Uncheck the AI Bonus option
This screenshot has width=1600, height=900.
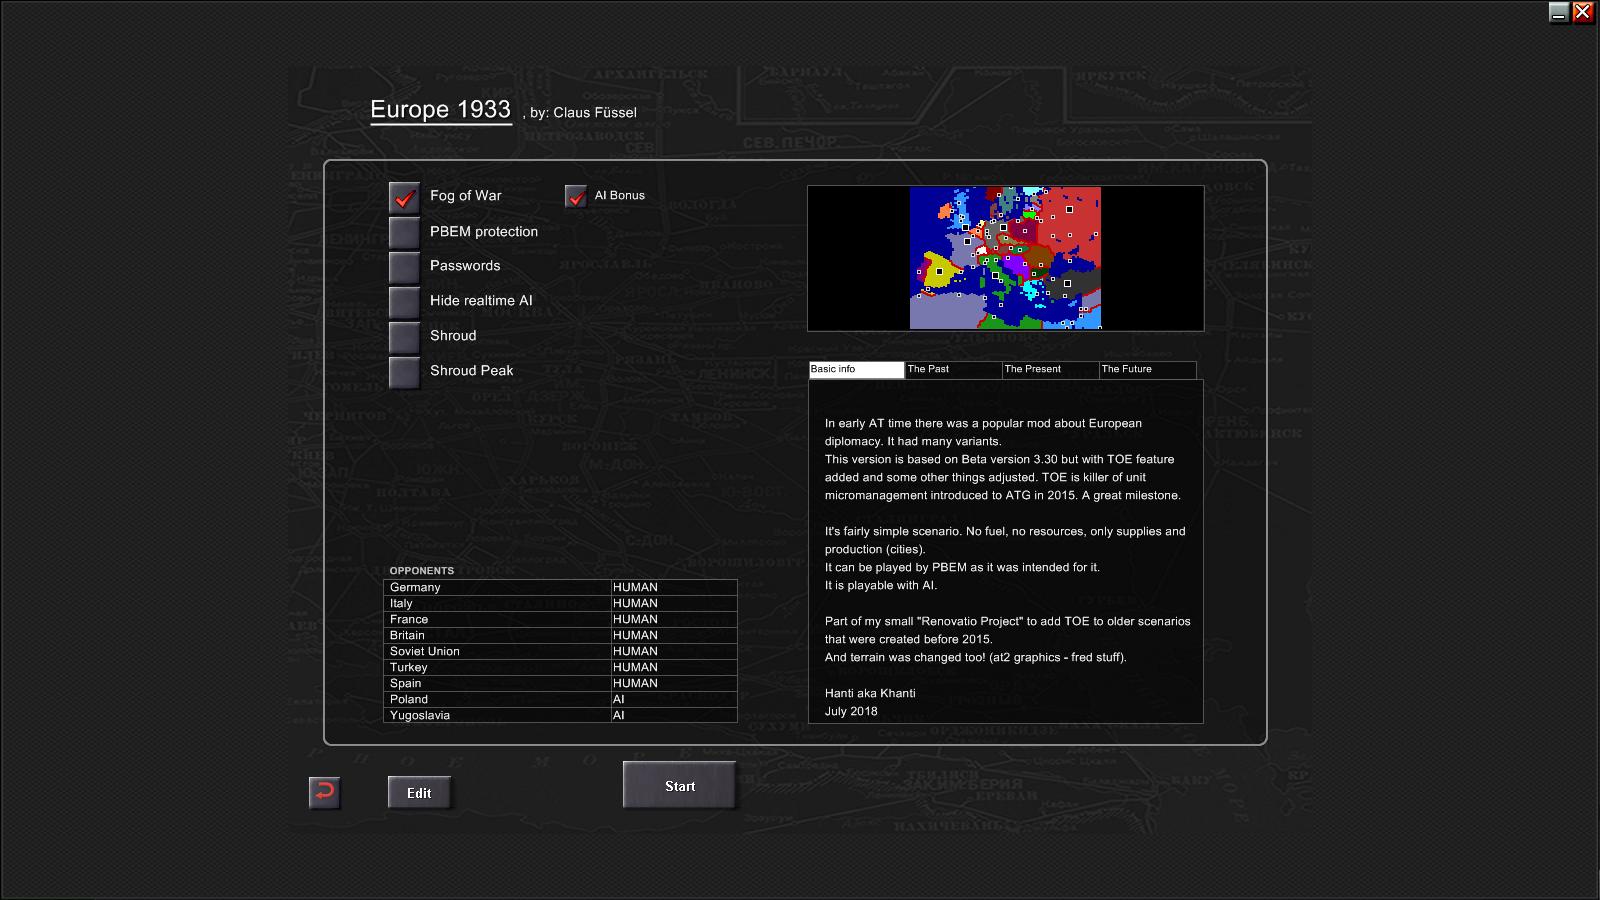(576, 196)
